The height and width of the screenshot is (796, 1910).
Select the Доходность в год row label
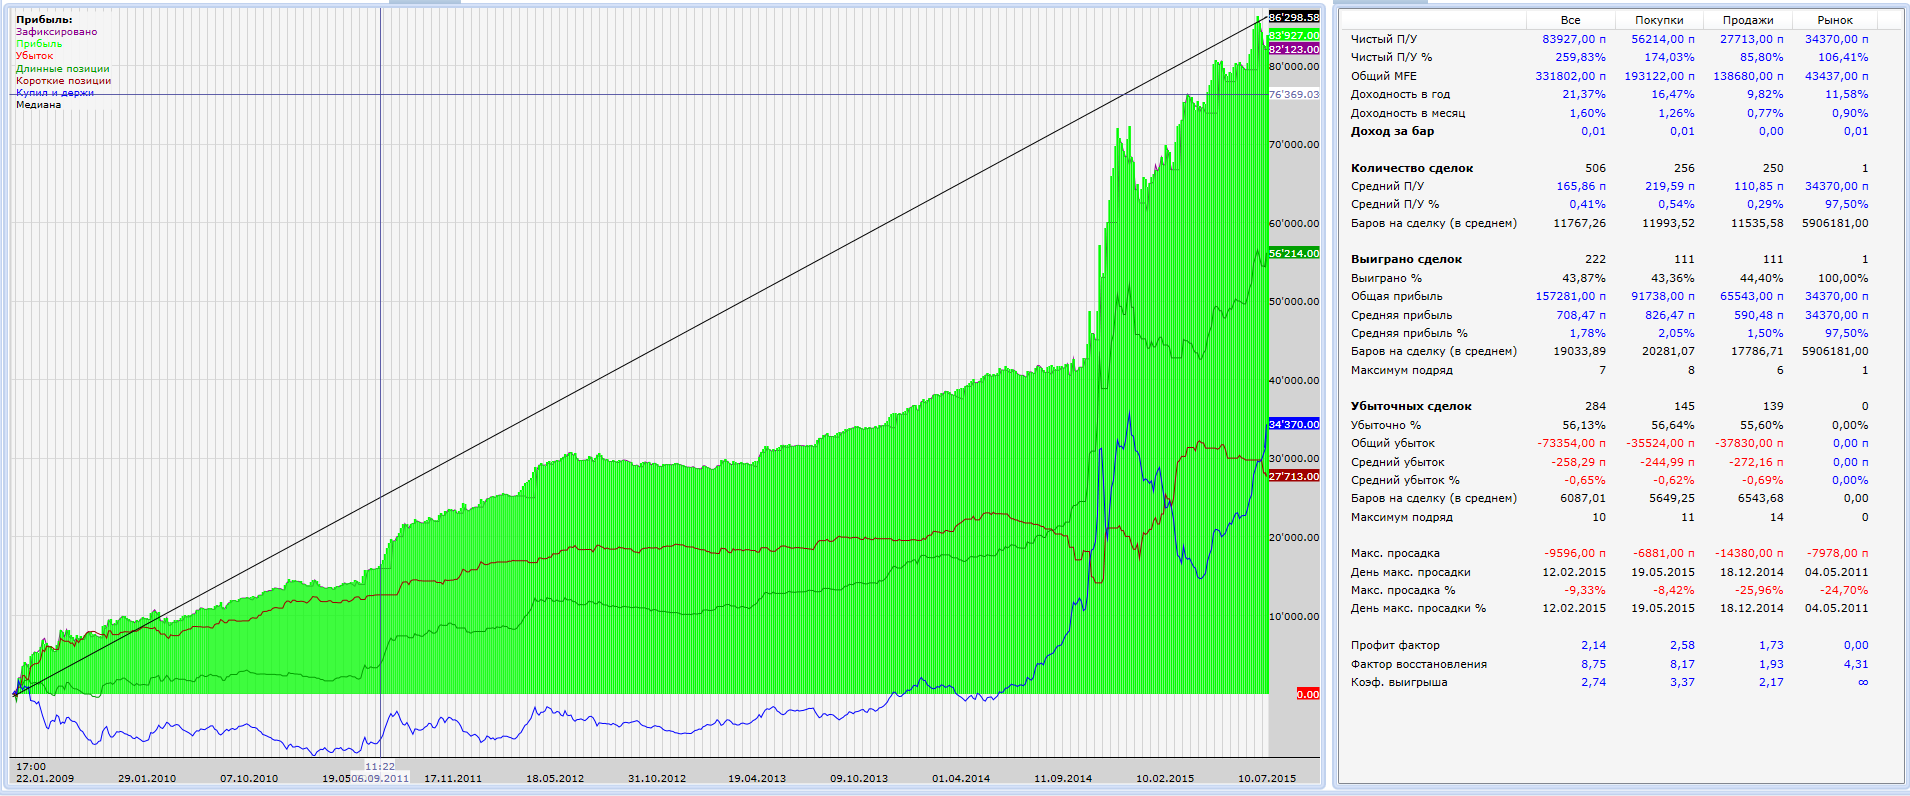tap(1400, 94)
